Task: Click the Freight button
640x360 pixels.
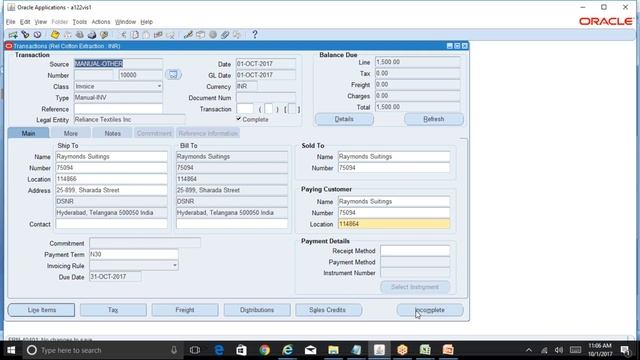Action: tap(185, 310)
